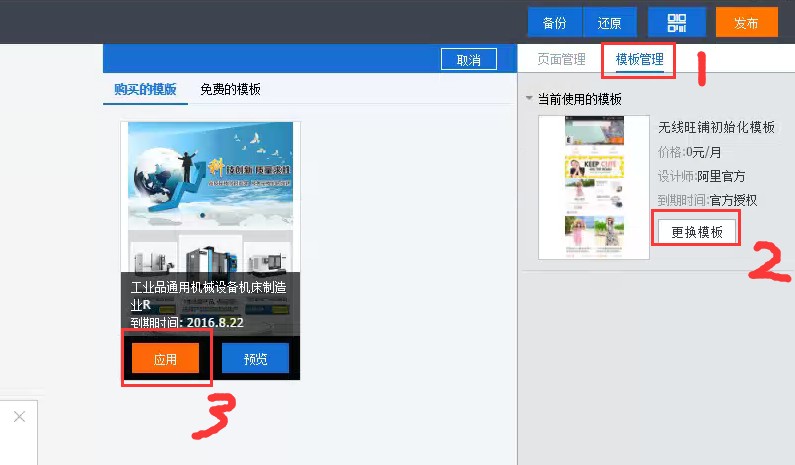
Task: Click the 更换模板 button
Action: click(x=697, y=232)
